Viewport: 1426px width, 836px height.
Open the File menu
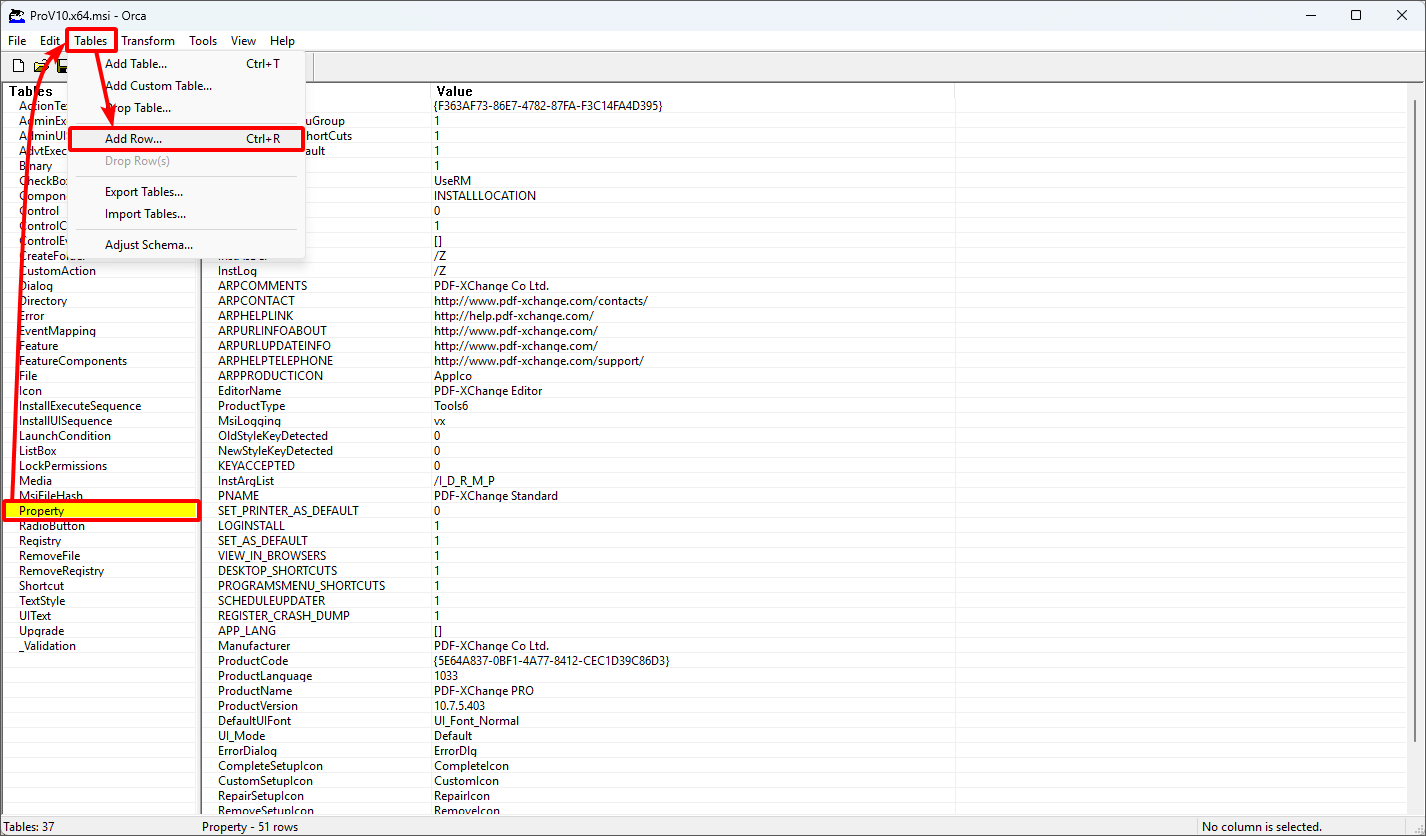(17, 41)
